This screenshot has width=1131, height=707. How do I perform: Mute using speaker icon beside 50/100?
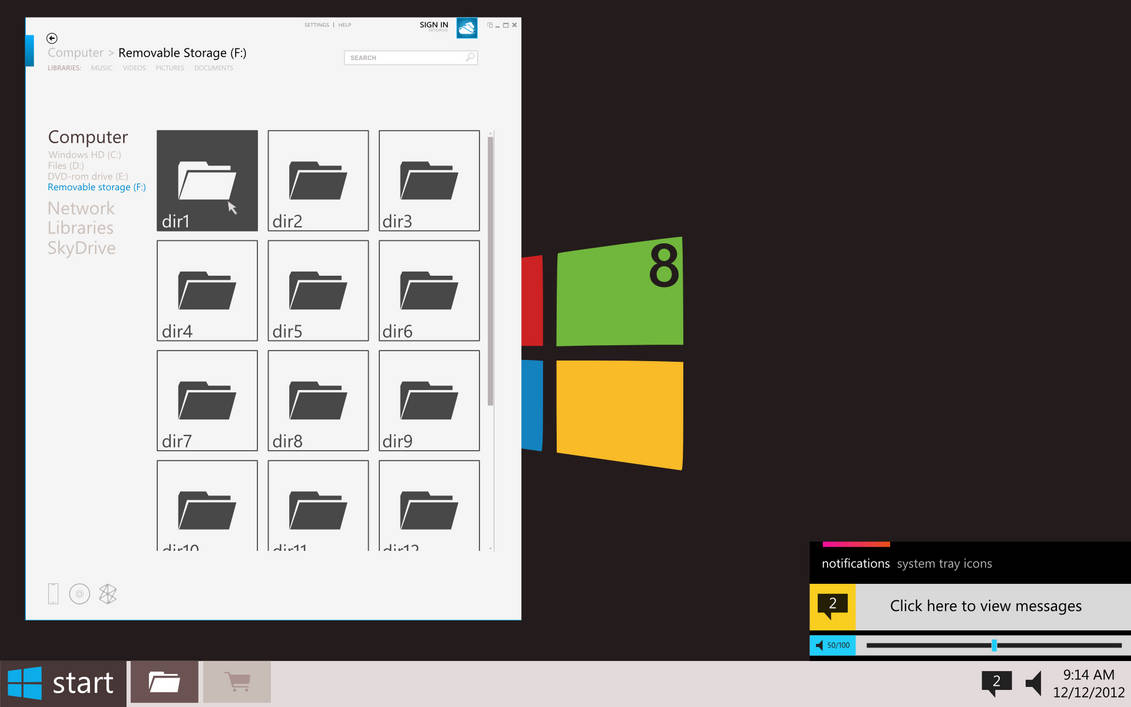(x=819, y=645)
